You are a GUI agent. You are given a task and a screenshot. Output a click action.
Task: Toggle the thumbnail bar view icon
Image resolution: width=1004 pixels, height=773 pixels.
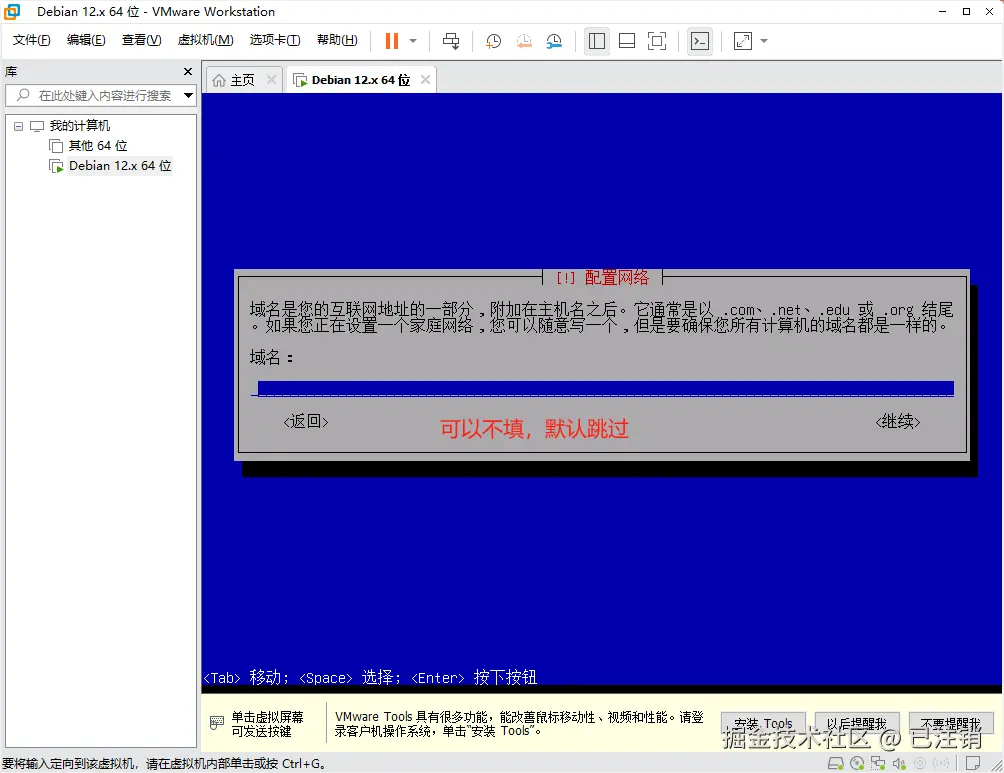(626, 41)
